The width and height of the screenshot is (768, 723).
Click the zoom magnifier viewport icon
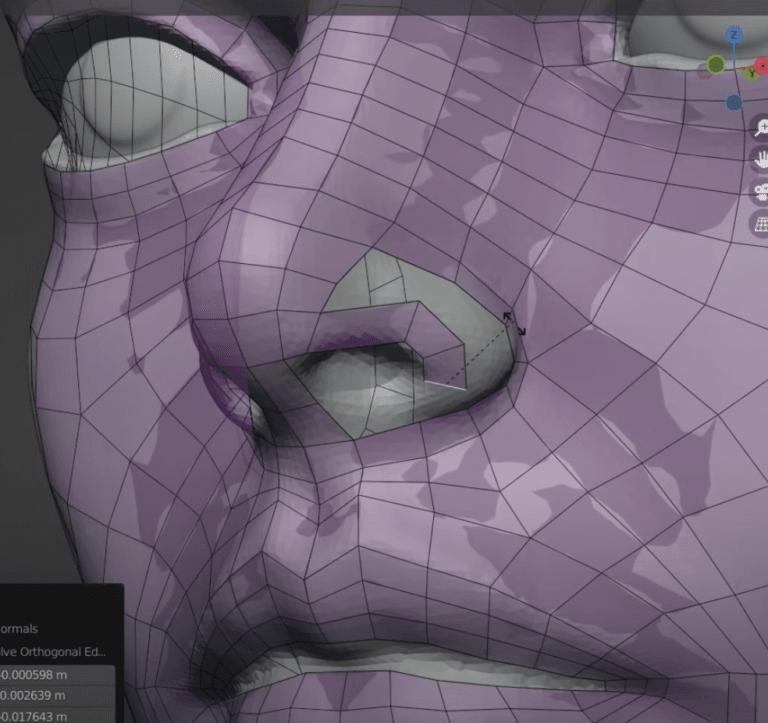pyautogui.click(x=762, y=128)
